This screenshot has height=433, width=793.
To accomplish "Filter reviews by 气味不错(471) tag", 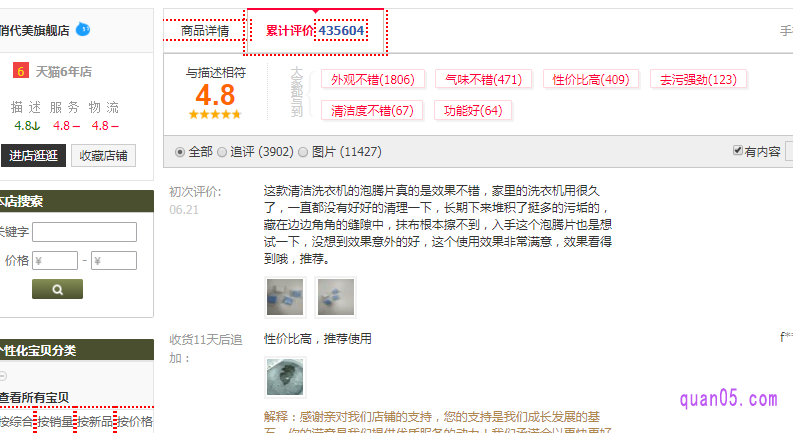I will (483, 79).
